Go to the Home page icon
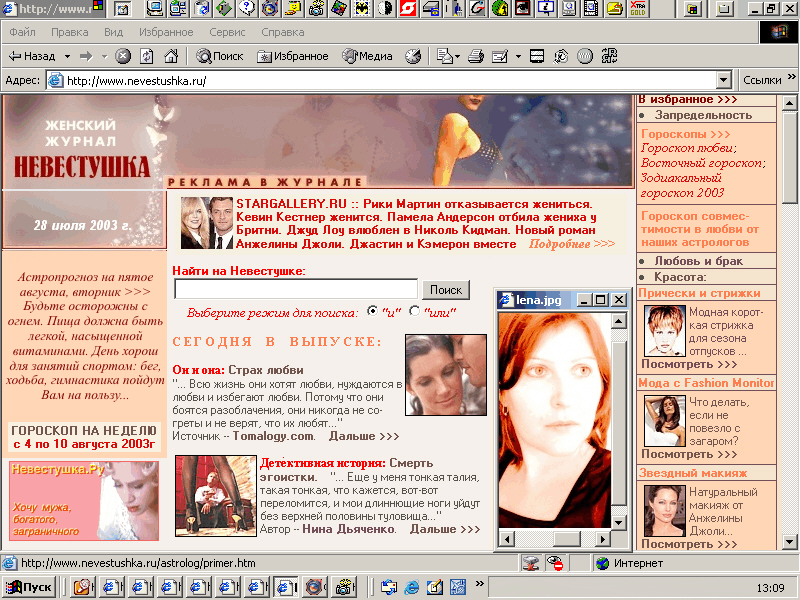The width and height of the screenshot is (800, 600). 171,56
